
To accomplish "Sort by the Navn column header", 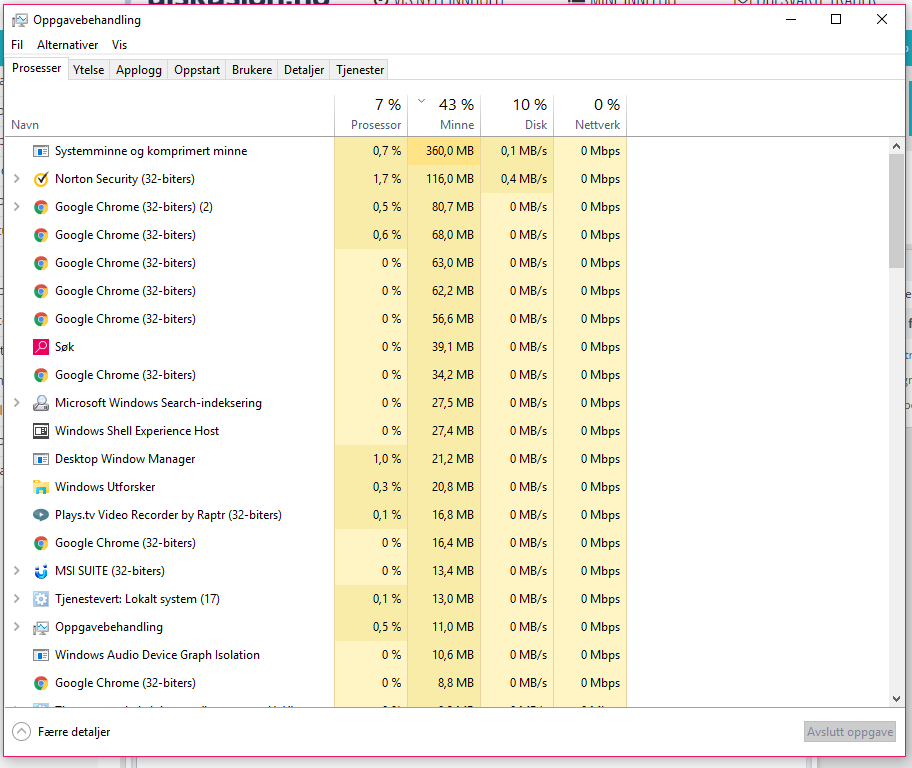I will click(169, 116).
